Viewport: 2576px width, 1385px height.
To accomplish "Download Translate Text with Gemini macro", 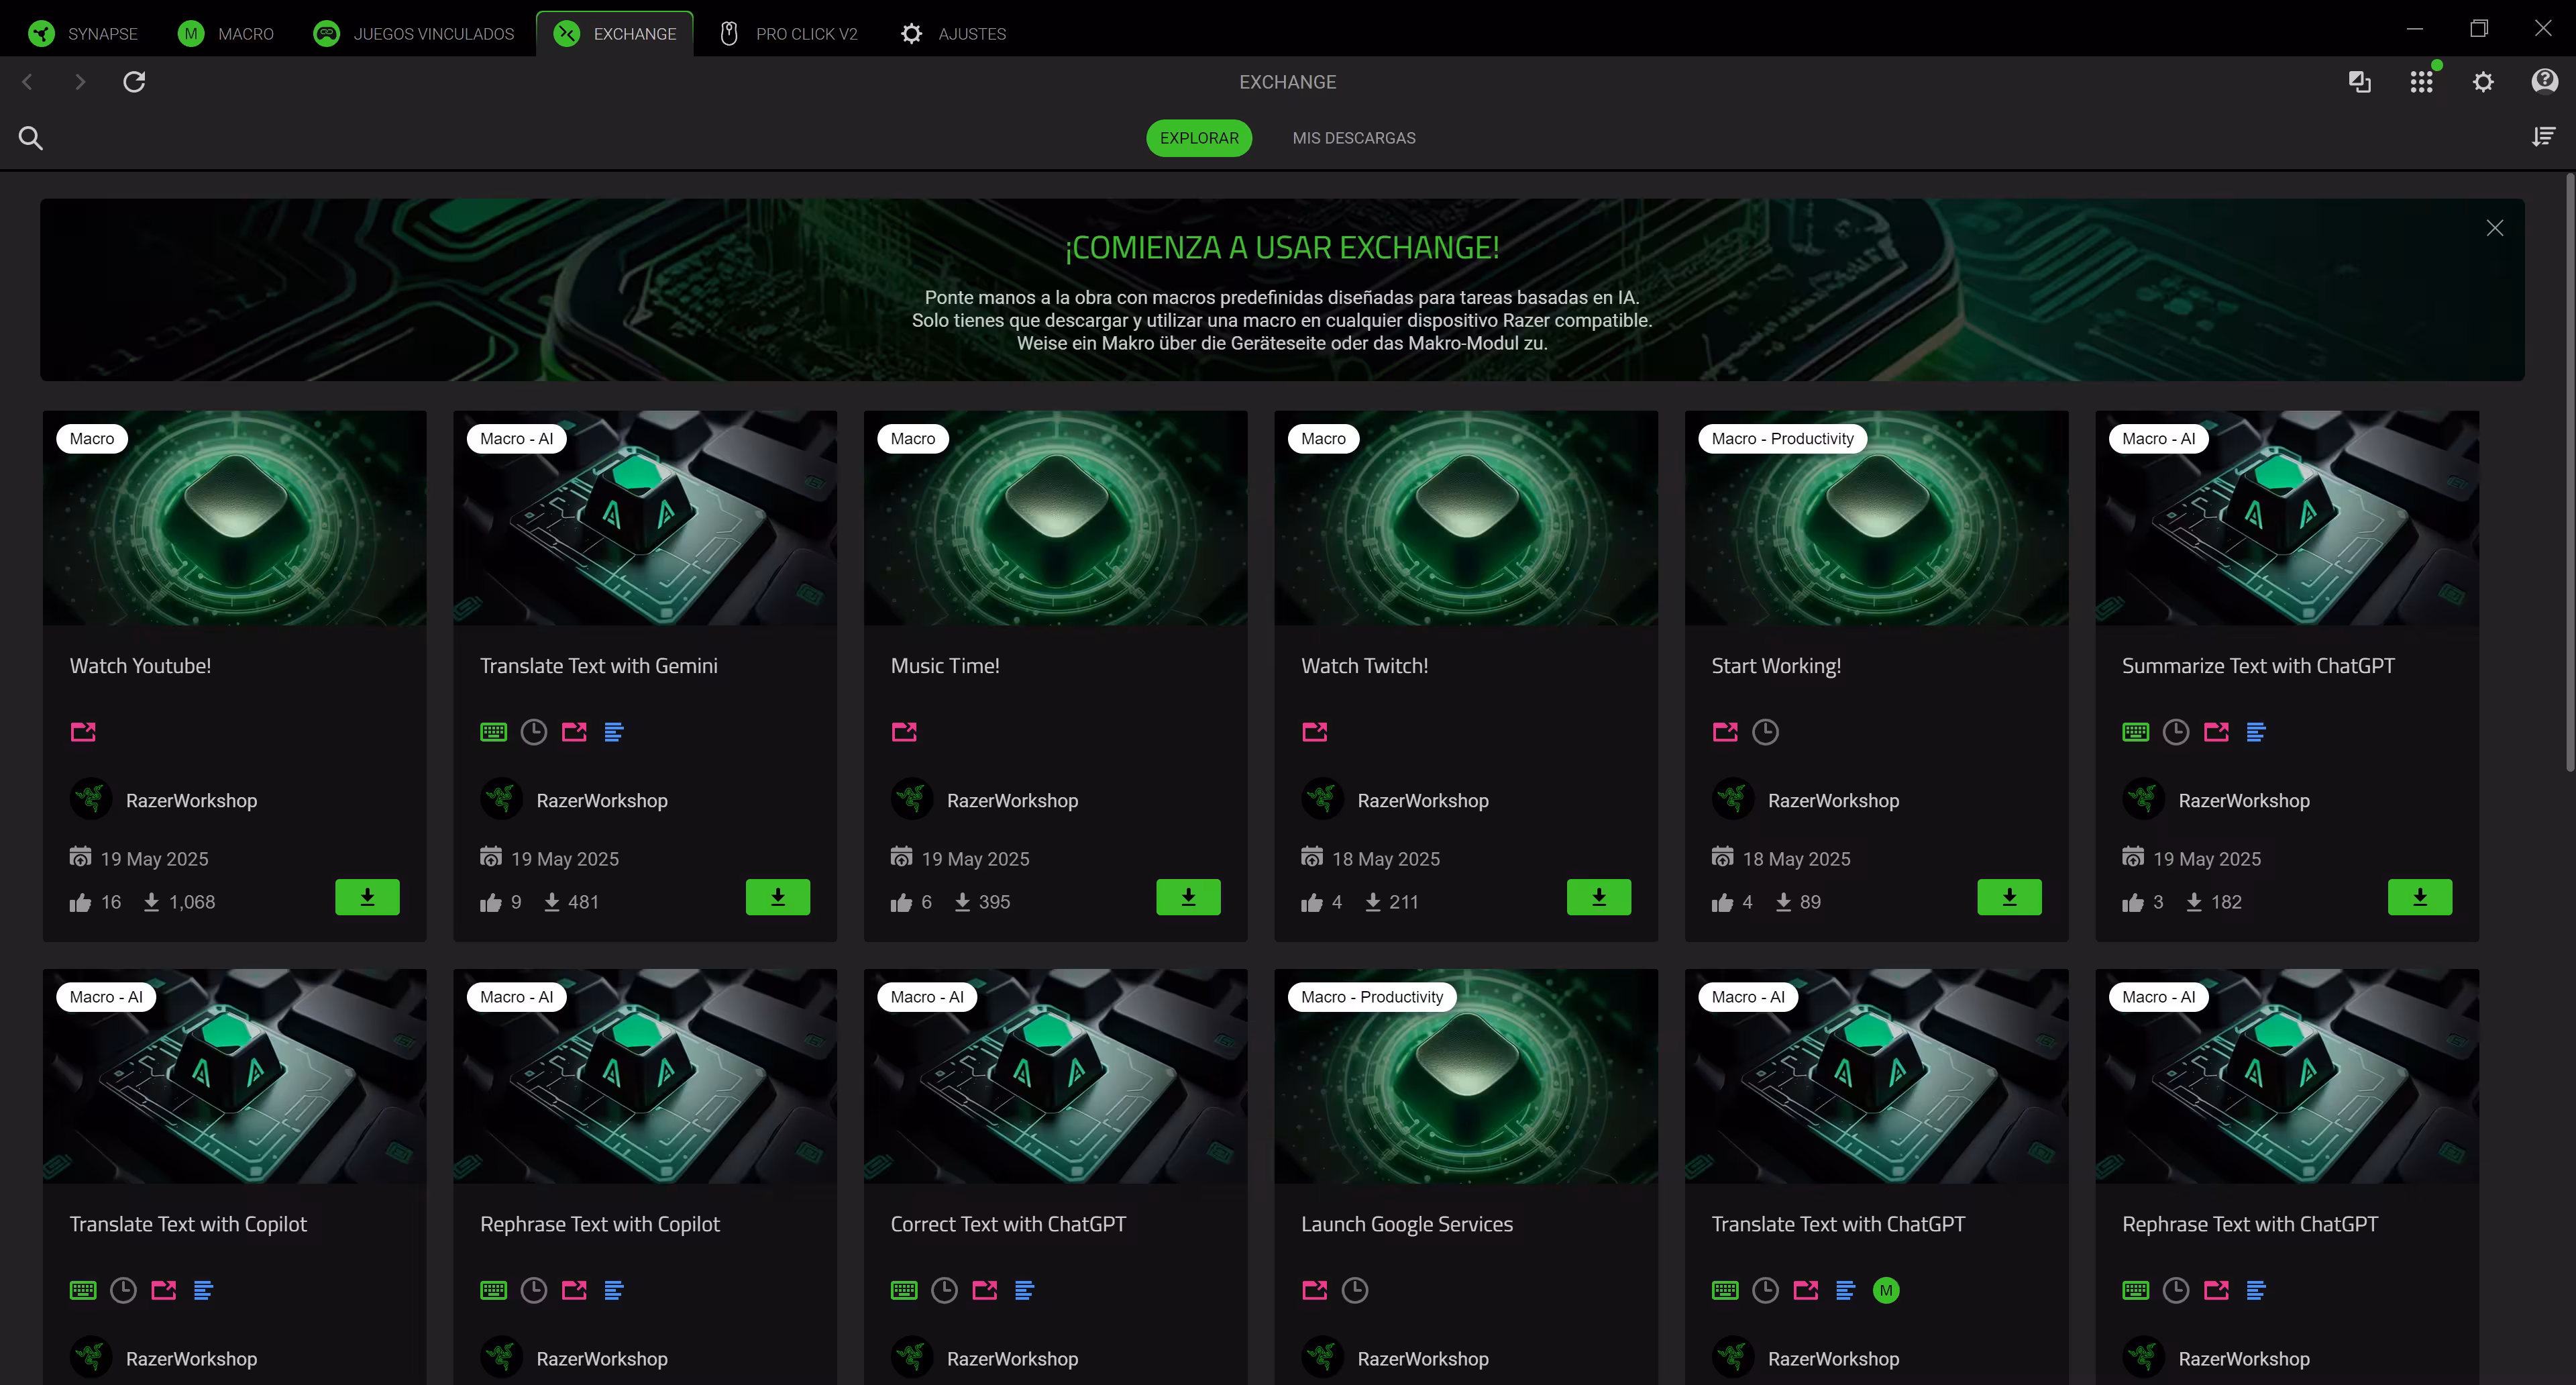I will [x=778, y=897].
